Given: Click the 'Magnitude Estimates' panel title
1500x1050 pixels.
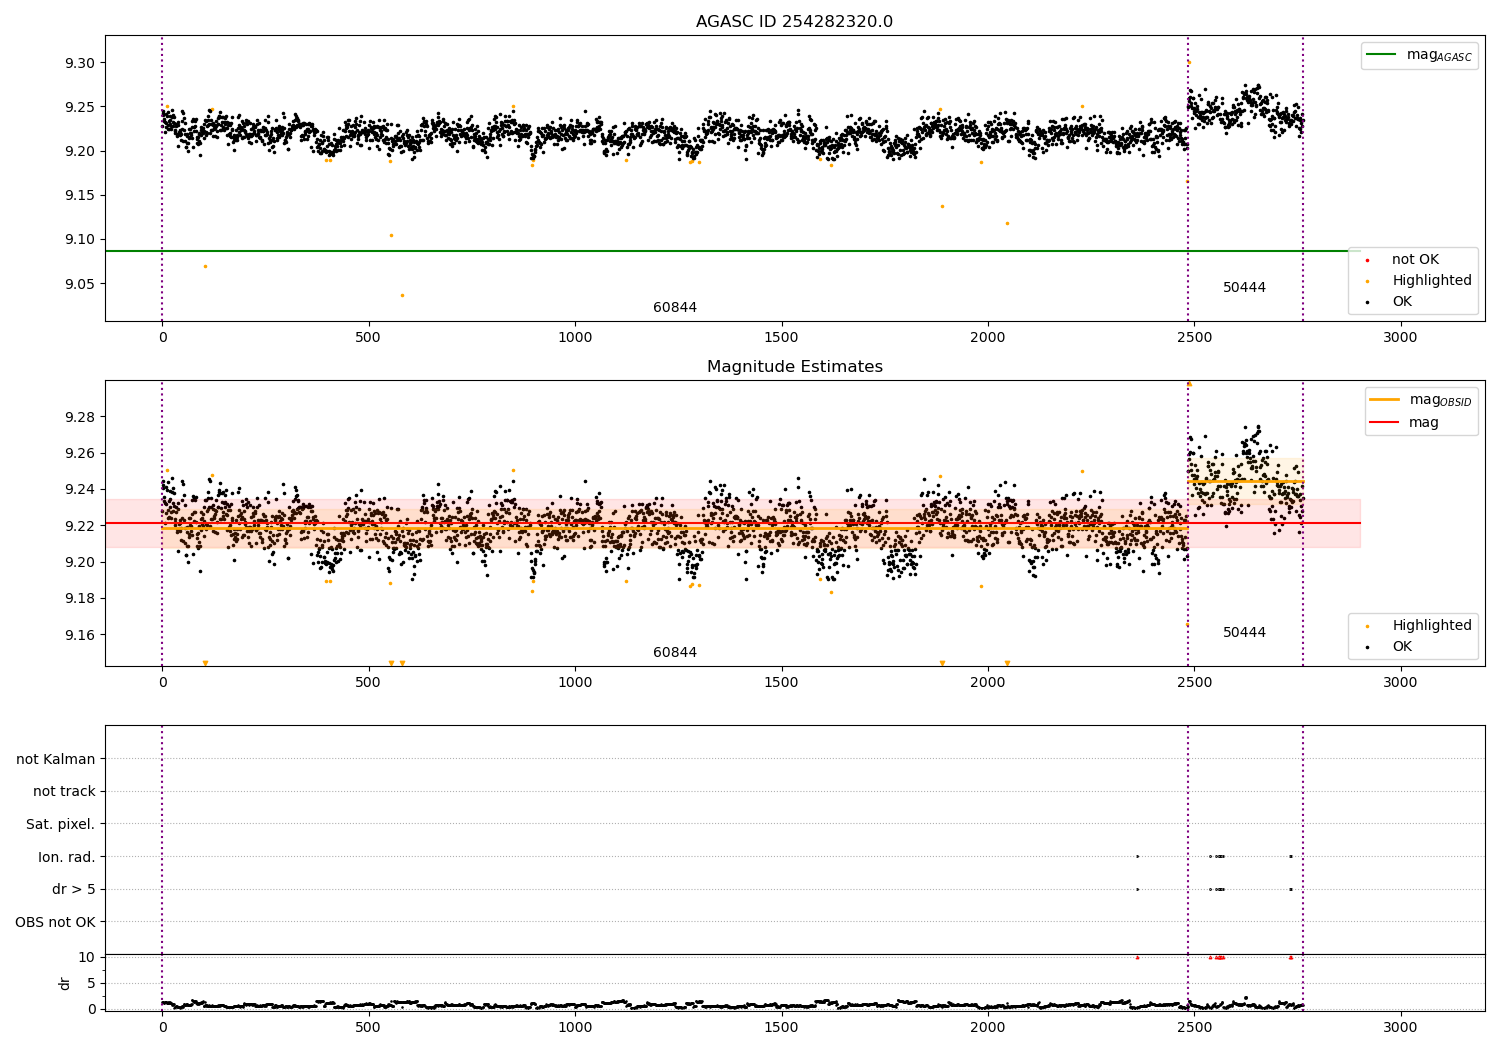Looking at the screenshot, I should [794, 367].
